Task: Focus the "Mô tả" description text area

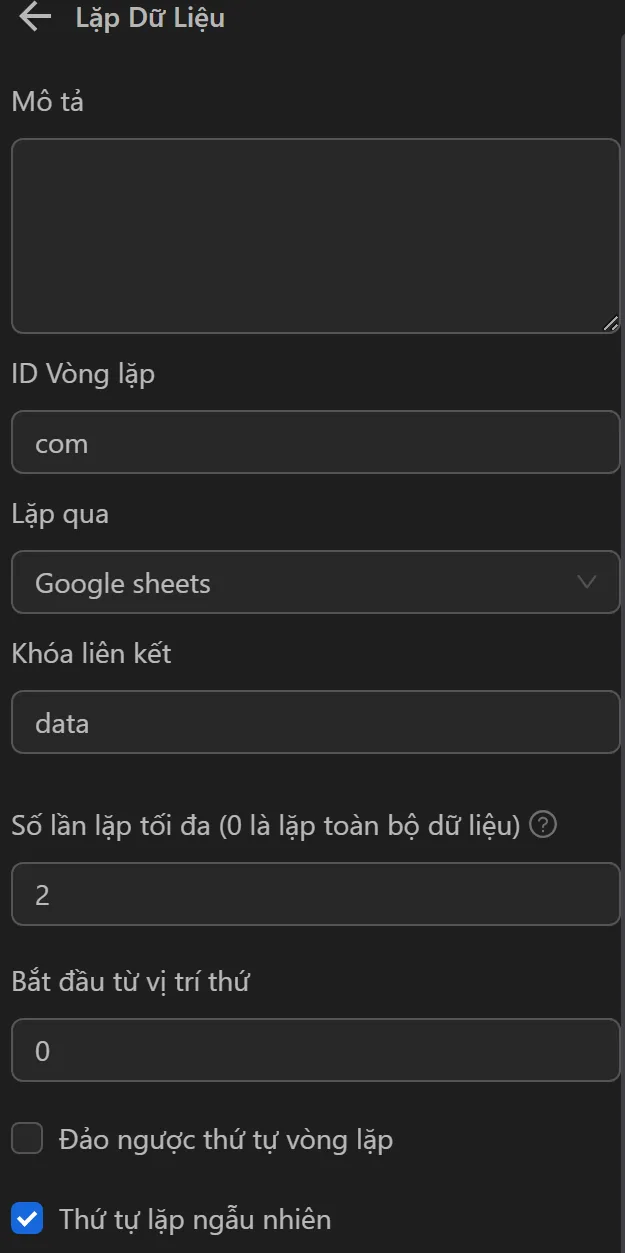Action: 315,235
